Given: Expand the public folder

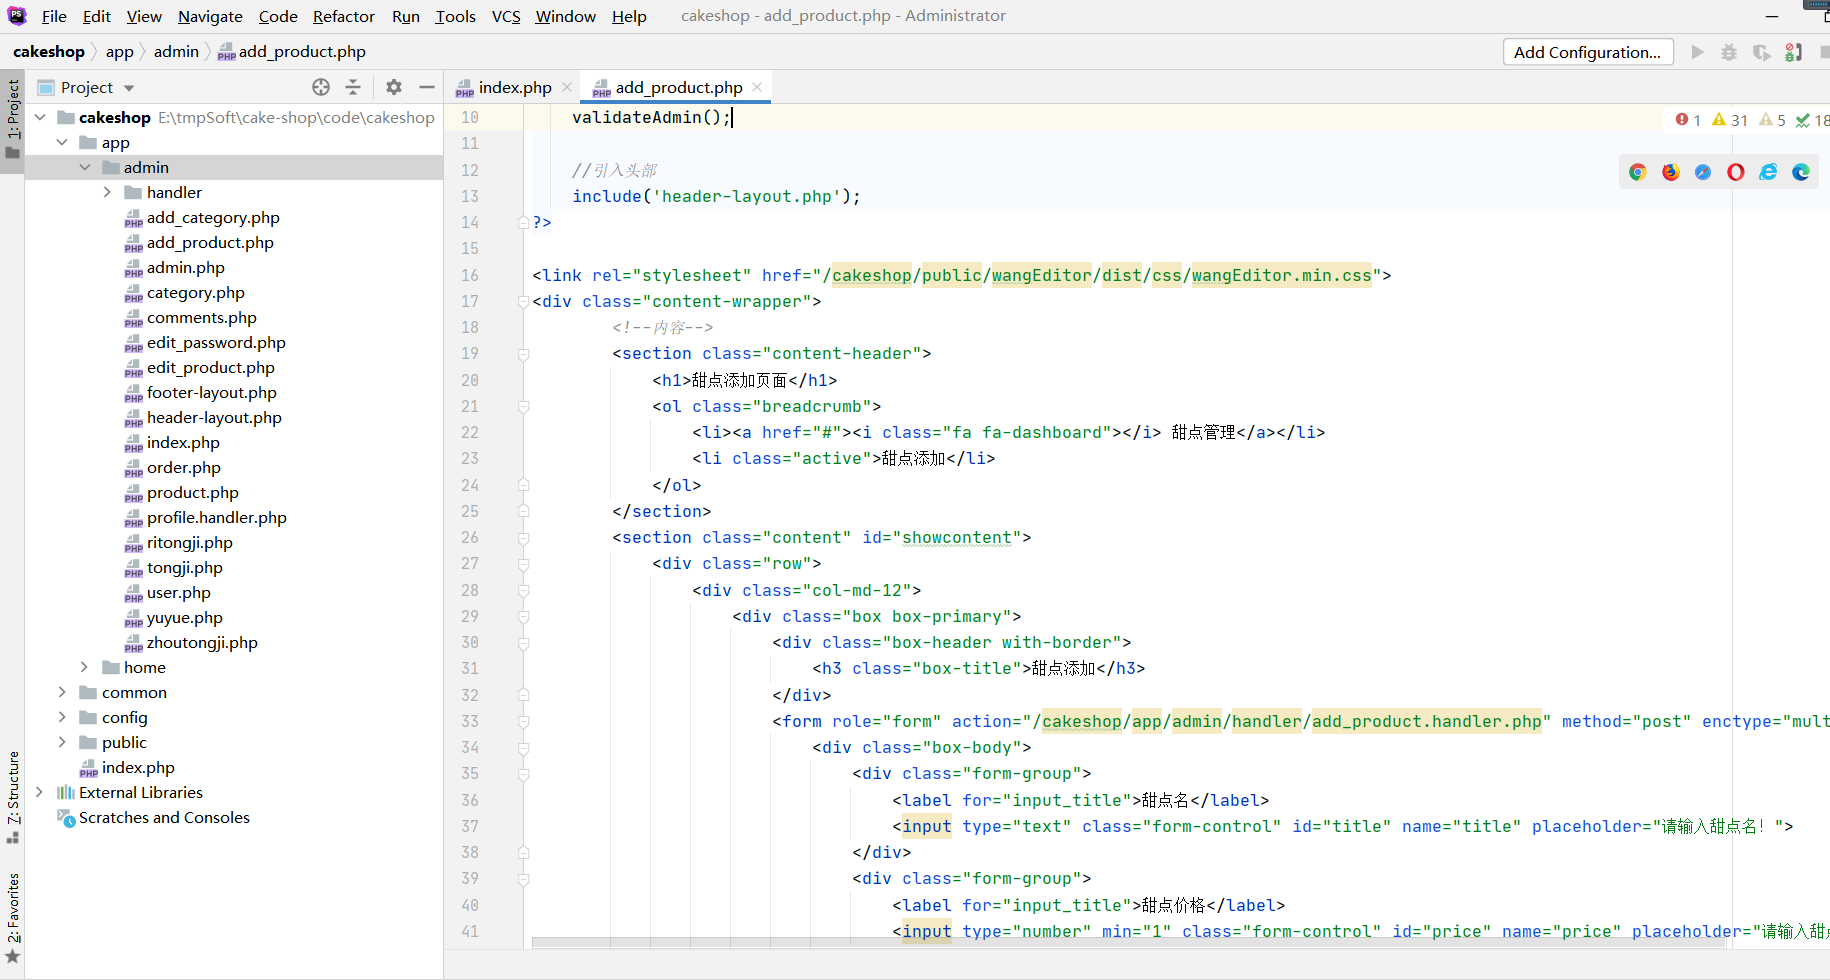Looking at the screenshot, I should coord(62,742).
